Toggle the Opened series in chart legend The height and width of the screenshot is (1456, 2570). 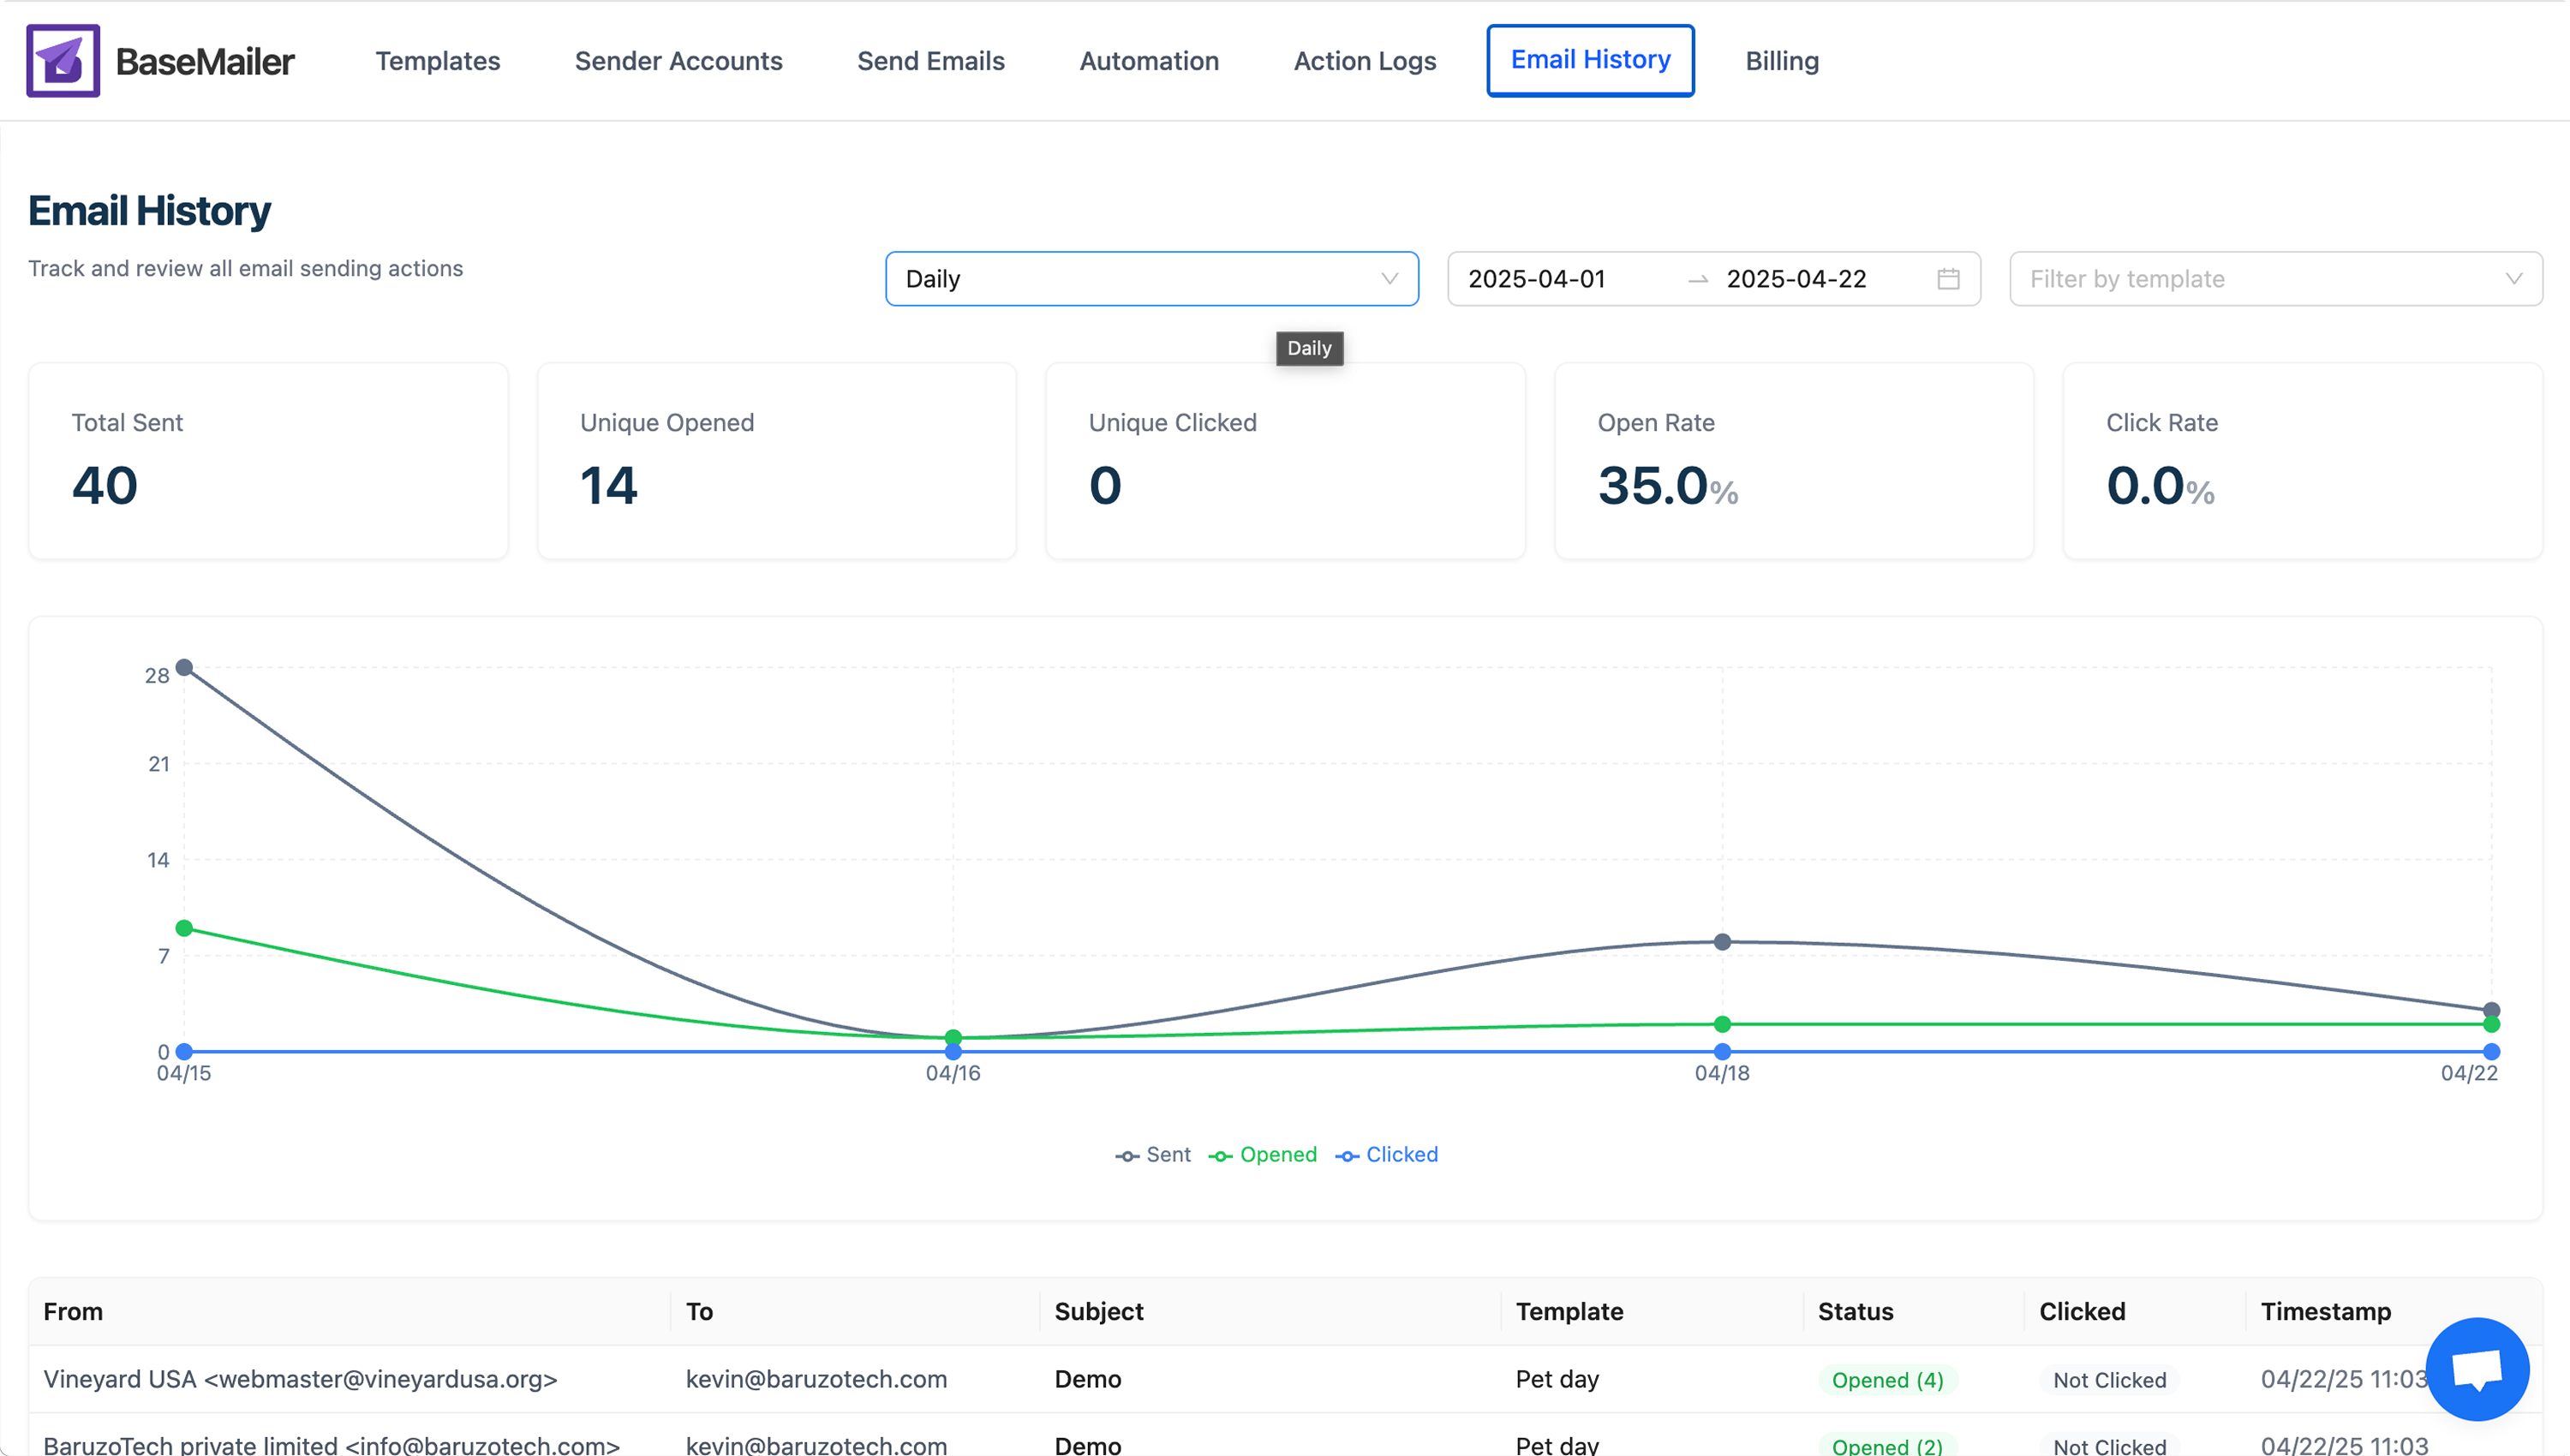(1263, 1155)
